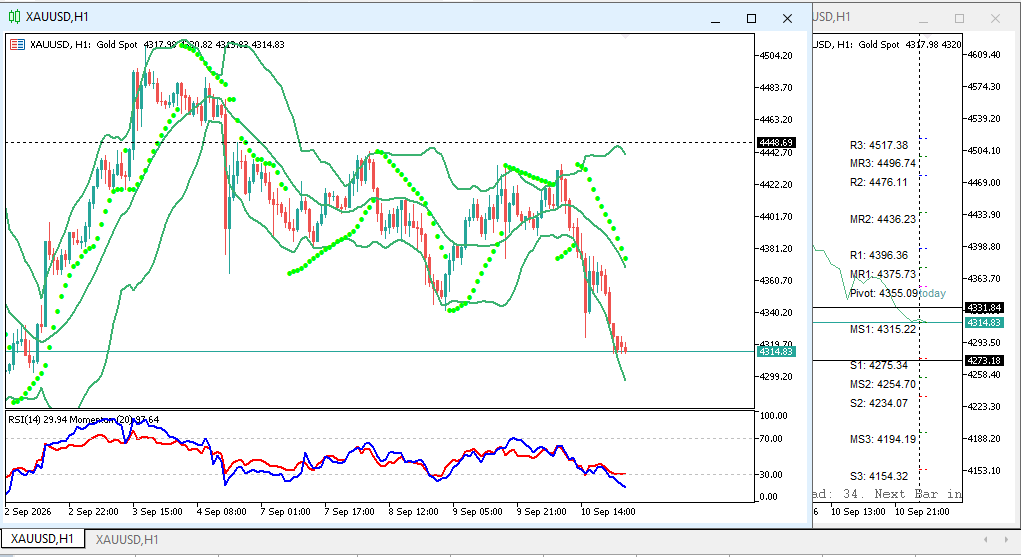Click the 'R1: 4396.36' resistance level text
This screenshot has height=557, width=1023.
[x=879, y=256]
